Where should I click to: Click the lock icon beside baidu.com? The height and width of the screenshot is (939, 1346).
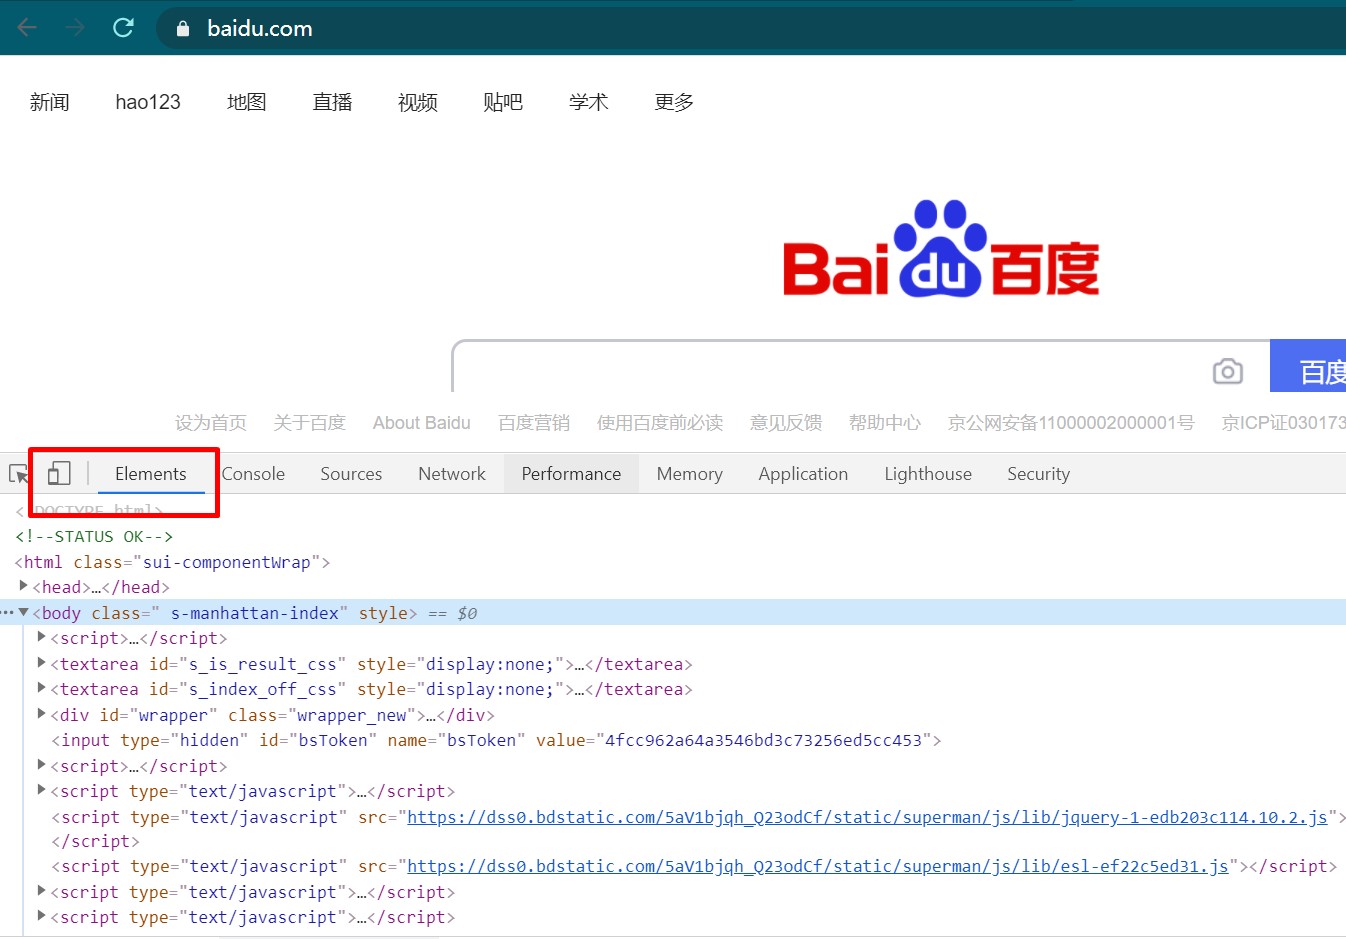coord(182,29)
